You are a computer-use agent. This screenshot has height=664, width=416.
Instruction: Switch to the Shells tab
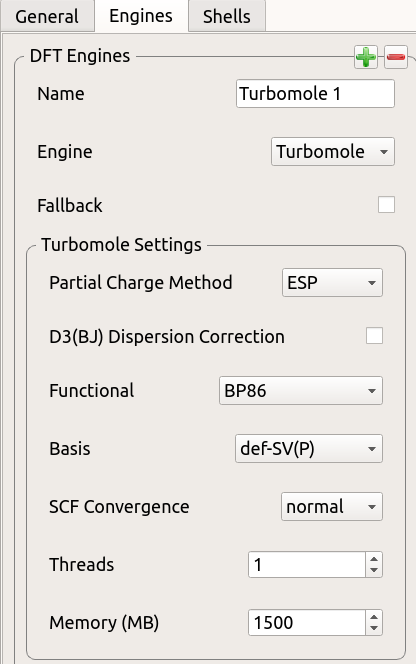[227, 17]
